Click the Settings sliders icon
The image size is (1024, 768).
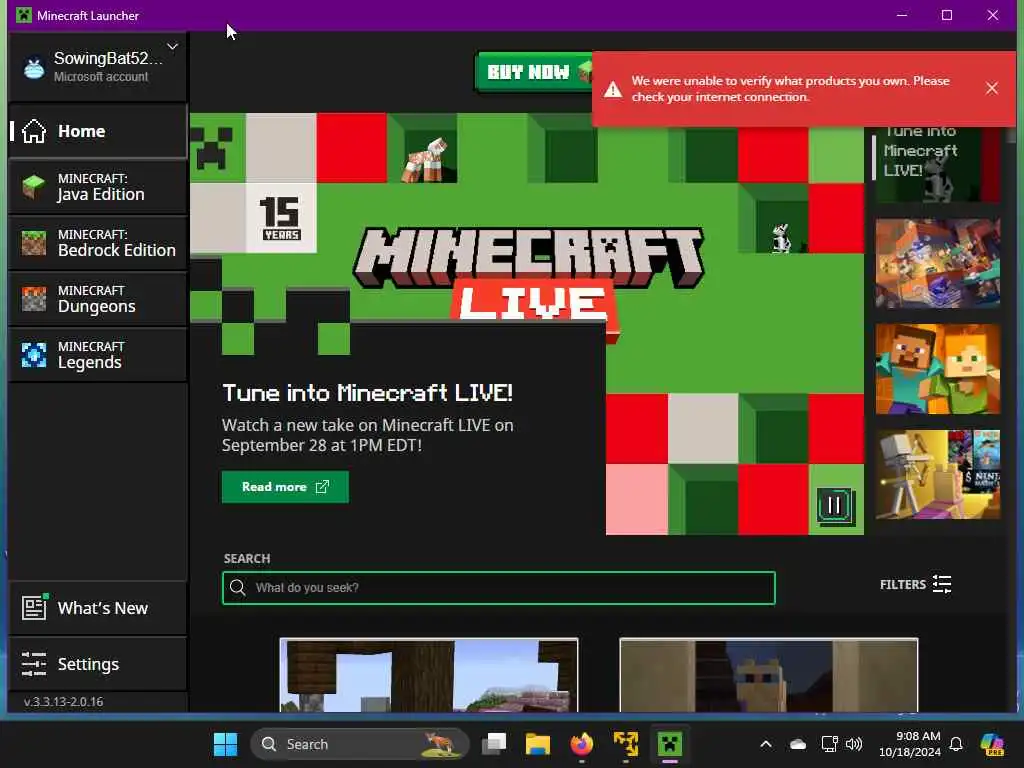34,664
